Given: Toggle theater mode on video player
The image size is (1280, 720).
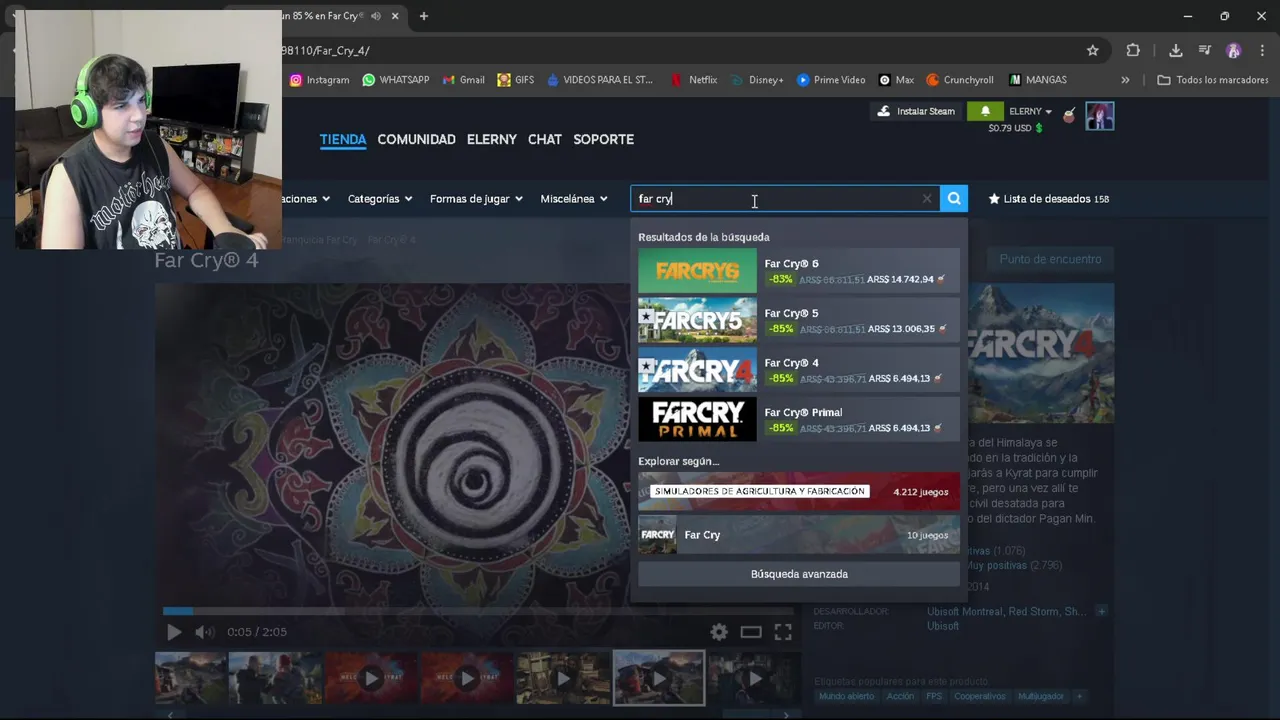Looking at the screenshot, I should click(x=751, y=632).
